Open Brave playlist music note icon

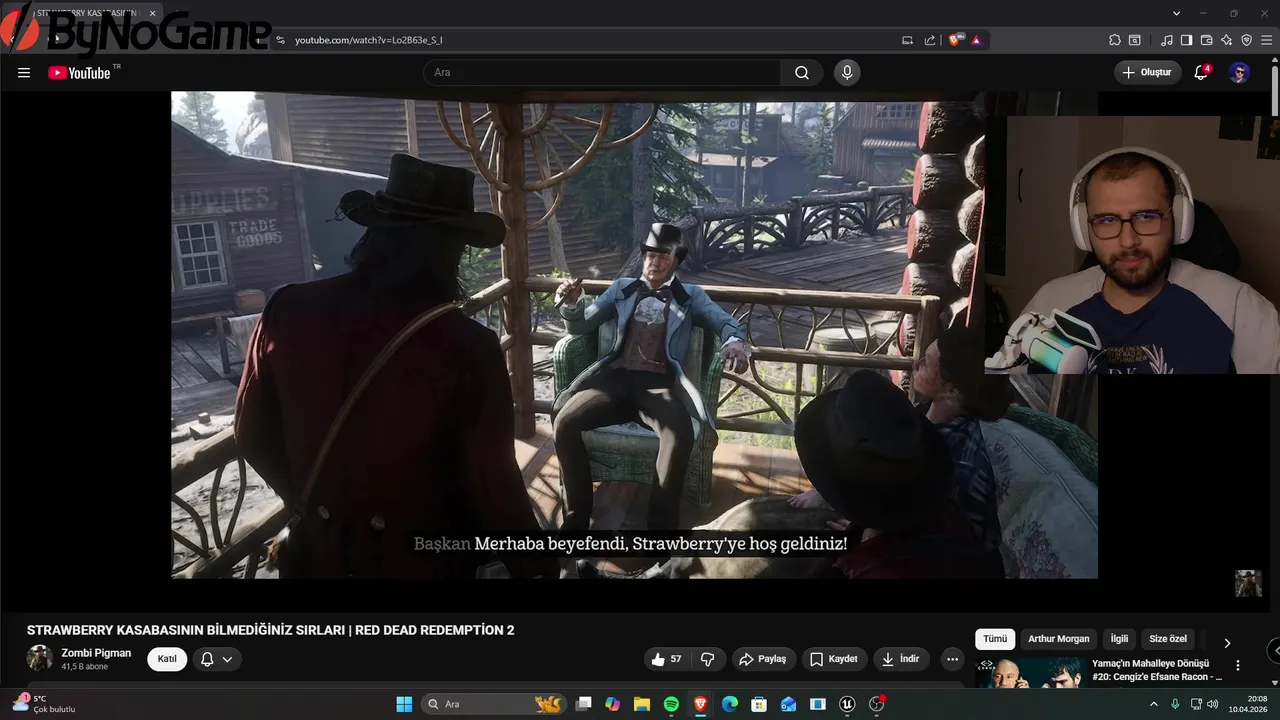point(1167,40)
